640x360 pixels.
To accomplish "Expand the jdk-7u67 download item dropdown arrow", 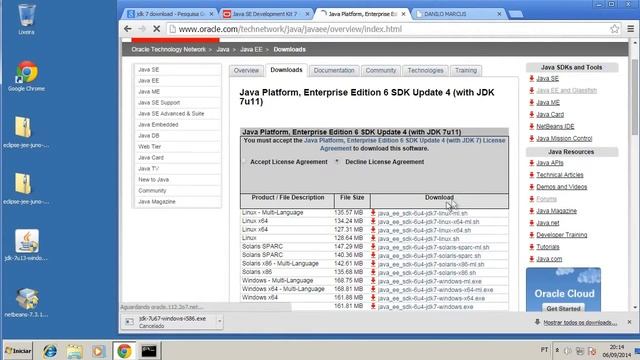I will (x=220, y=322).
